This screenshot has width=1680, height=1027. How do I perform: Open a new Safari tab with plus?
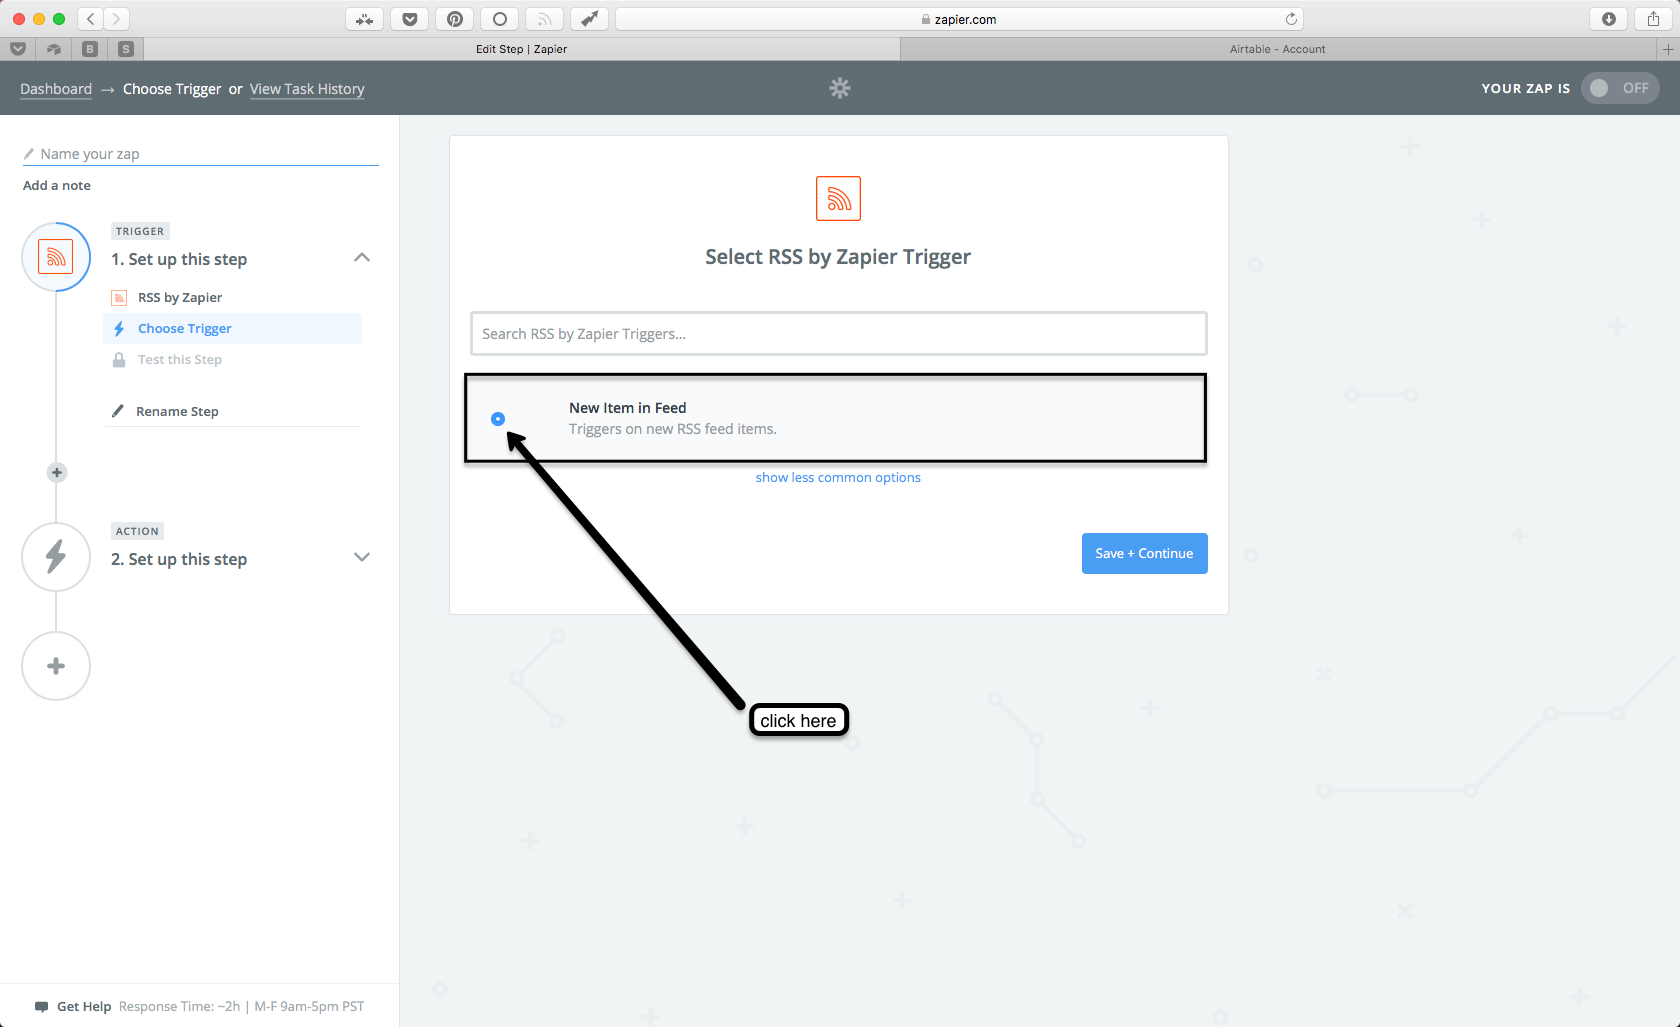tap(1668, 49)
